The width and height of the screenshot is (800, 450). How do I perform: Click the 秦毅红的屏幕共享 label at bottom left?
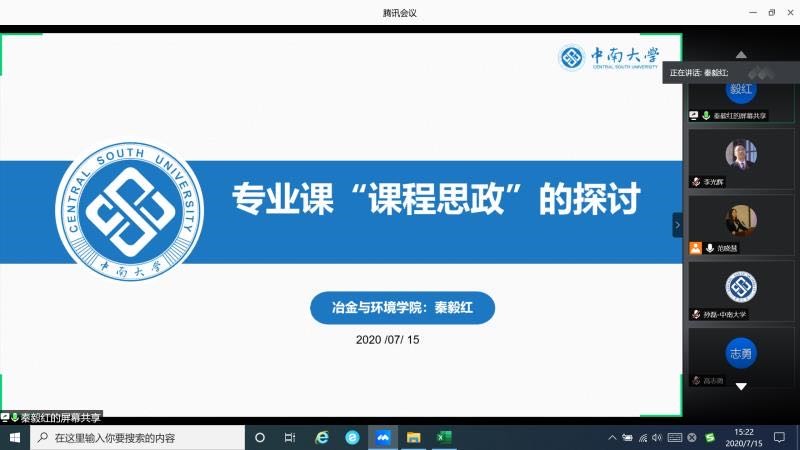[x=60, y=417]
